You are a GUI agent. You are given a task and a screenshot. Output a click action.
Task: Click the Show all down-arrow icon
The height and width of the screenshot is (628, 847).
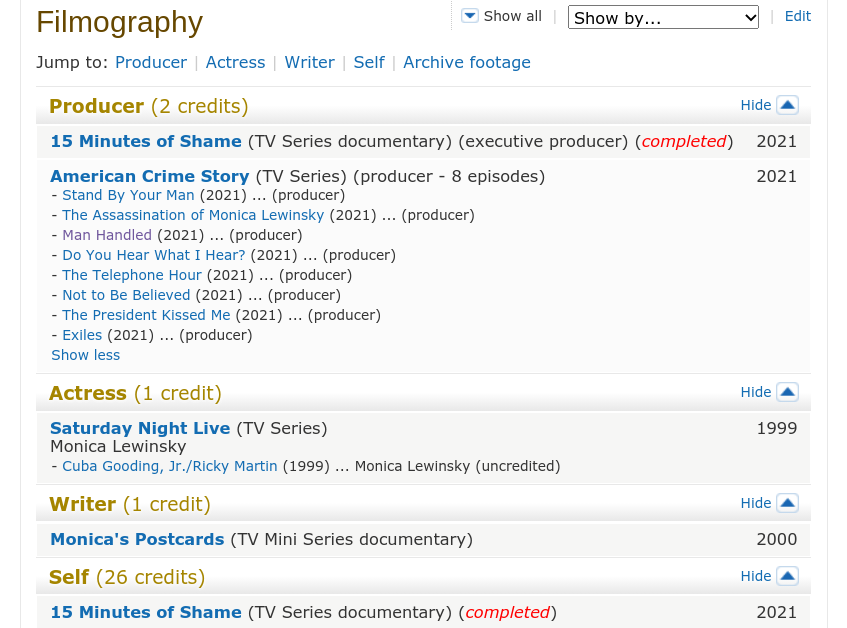point(470,16)
